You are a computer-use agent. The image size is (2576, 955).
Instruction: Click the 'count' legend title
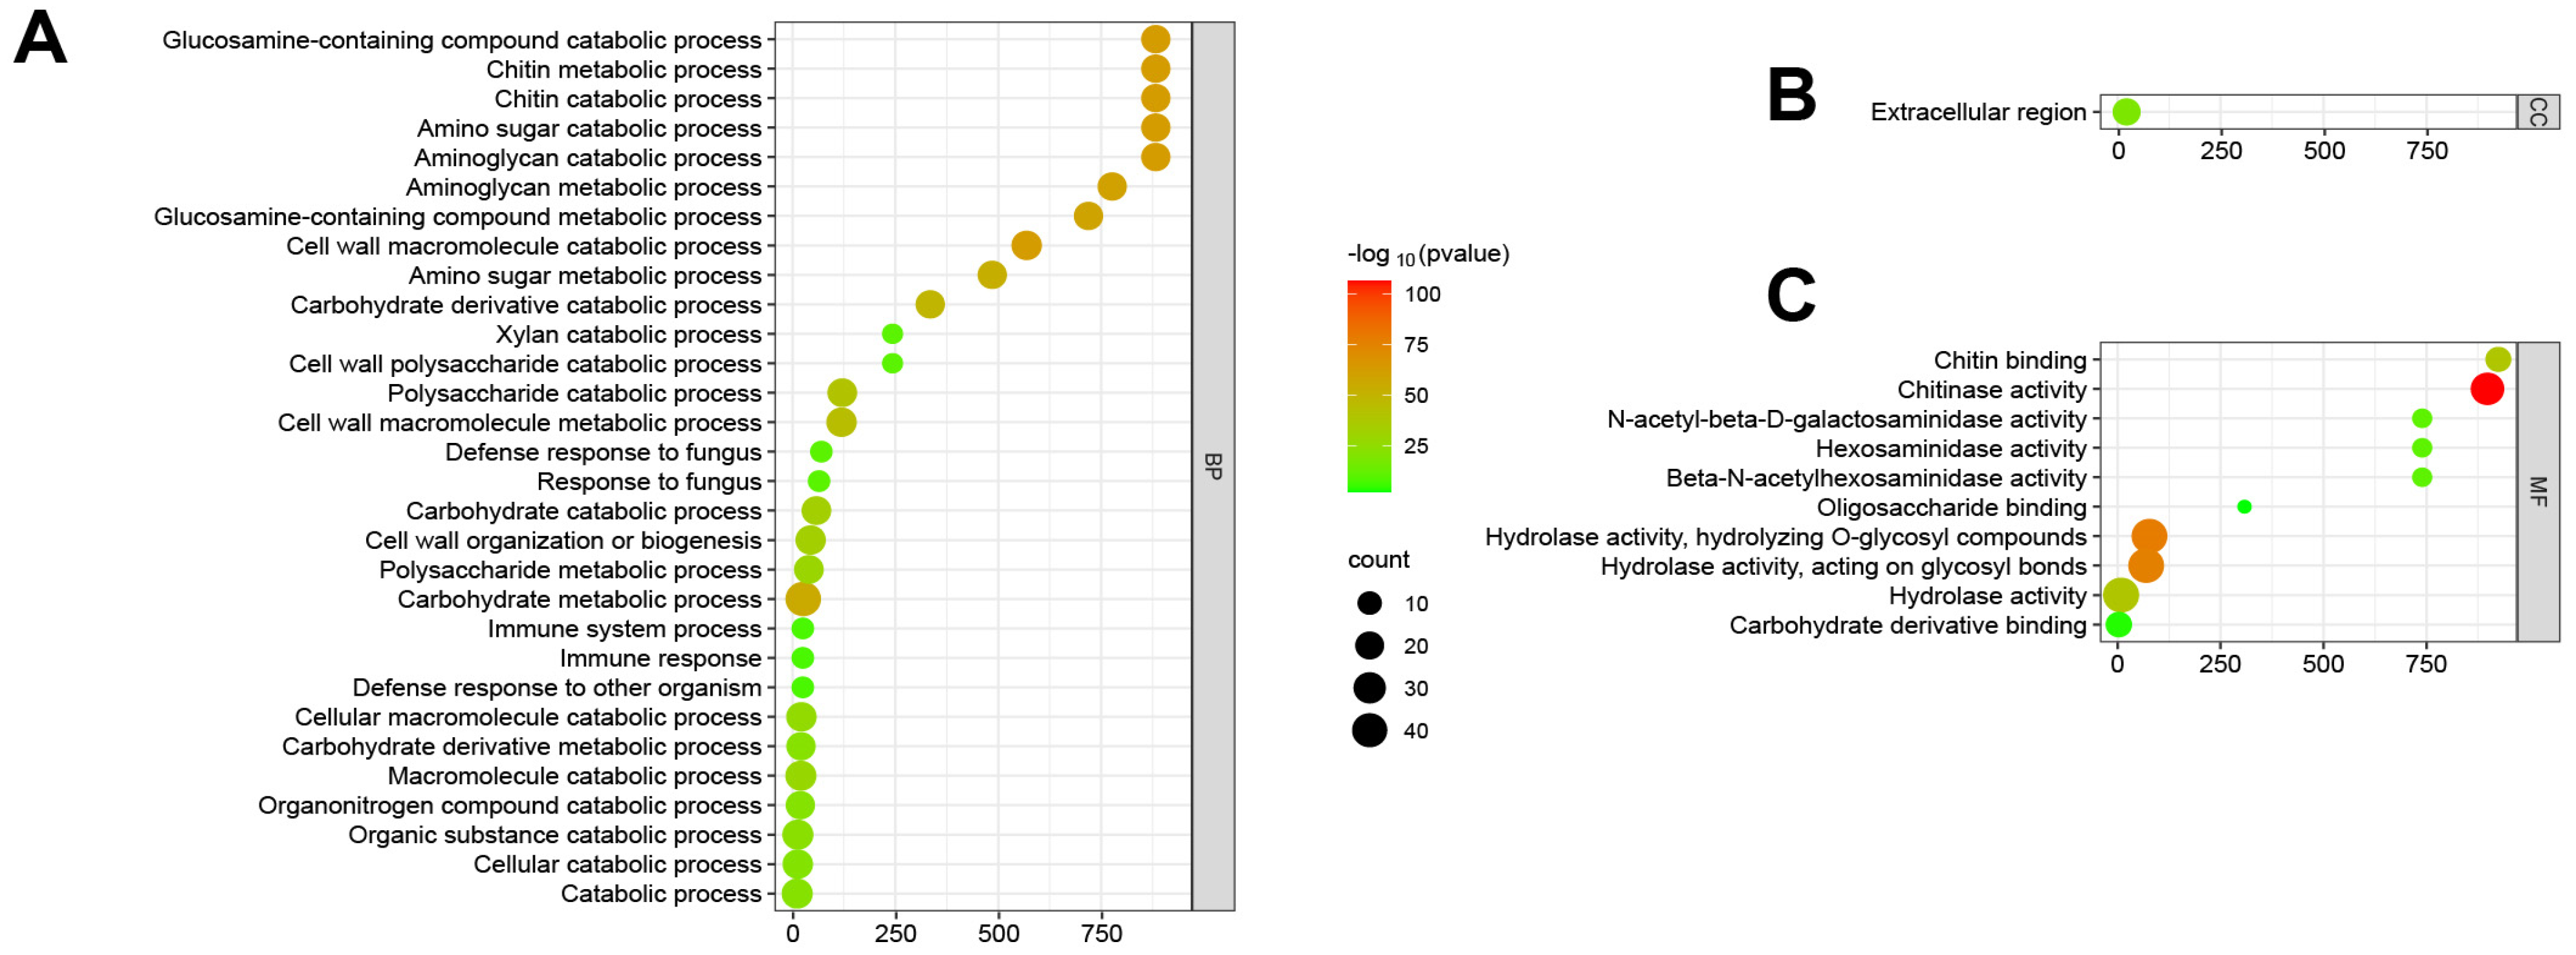click(1378, 560)
